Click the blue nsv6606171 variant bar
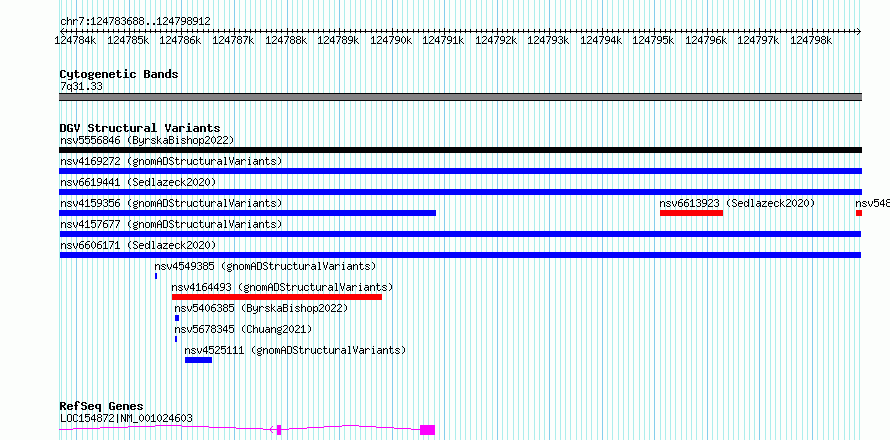Viewport: 890px width, 440px height. pos(460,255)
